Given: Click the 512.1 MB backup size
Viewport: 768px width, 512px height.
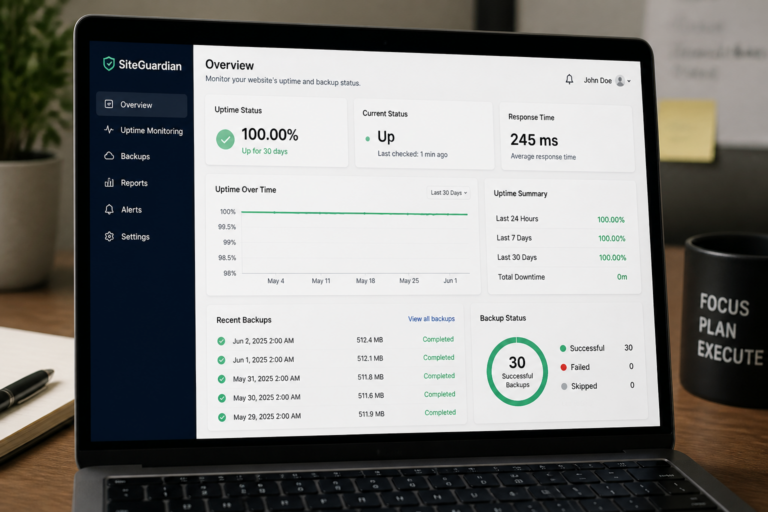Looking at the screenshot, I should click(x=370, y=359).
